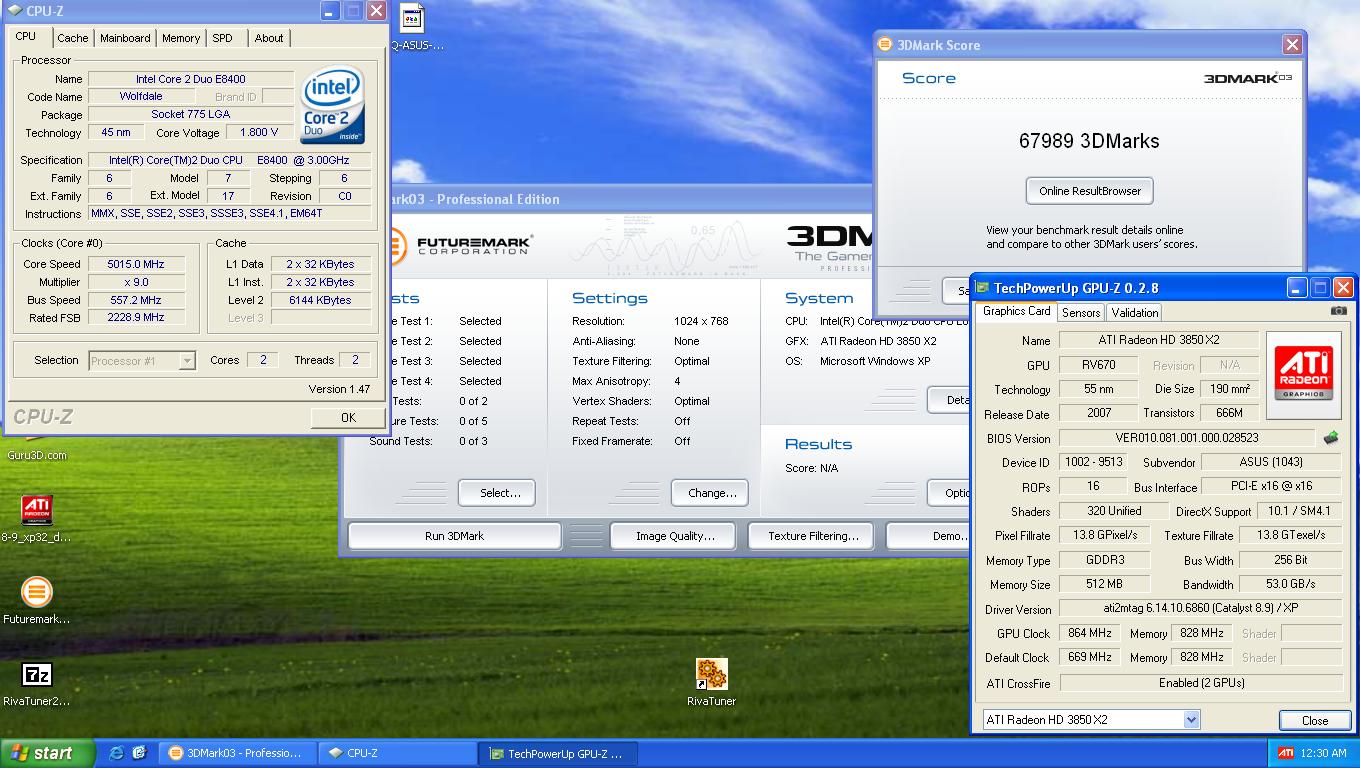
Task: Open the Futuremark desktop shortcut icon
Action: click(37, 592)
